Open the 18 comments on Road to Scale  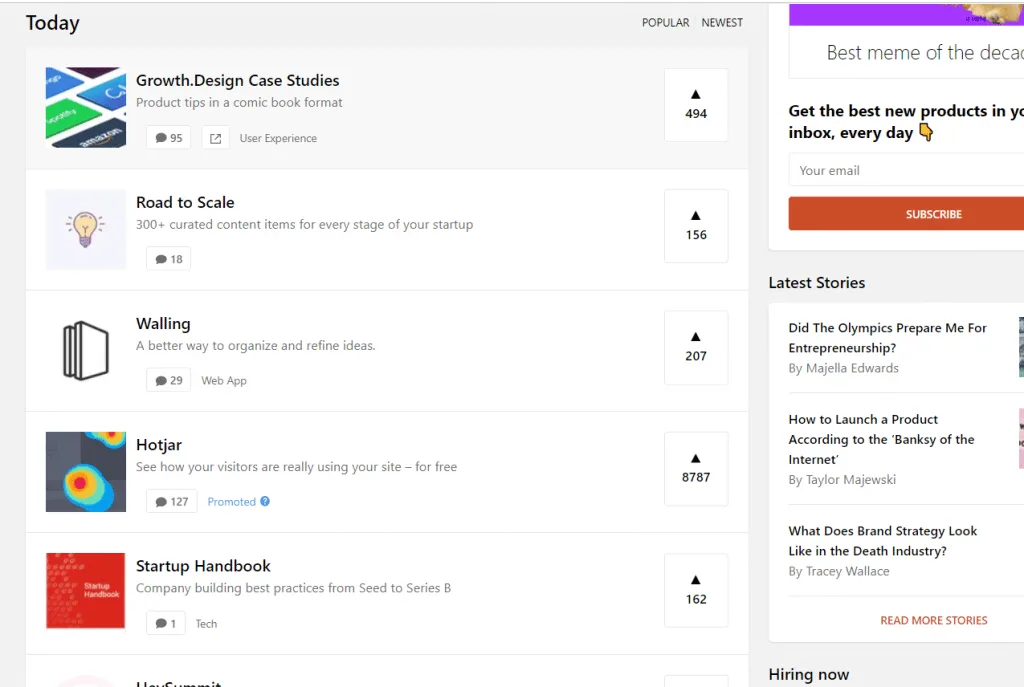168,259
